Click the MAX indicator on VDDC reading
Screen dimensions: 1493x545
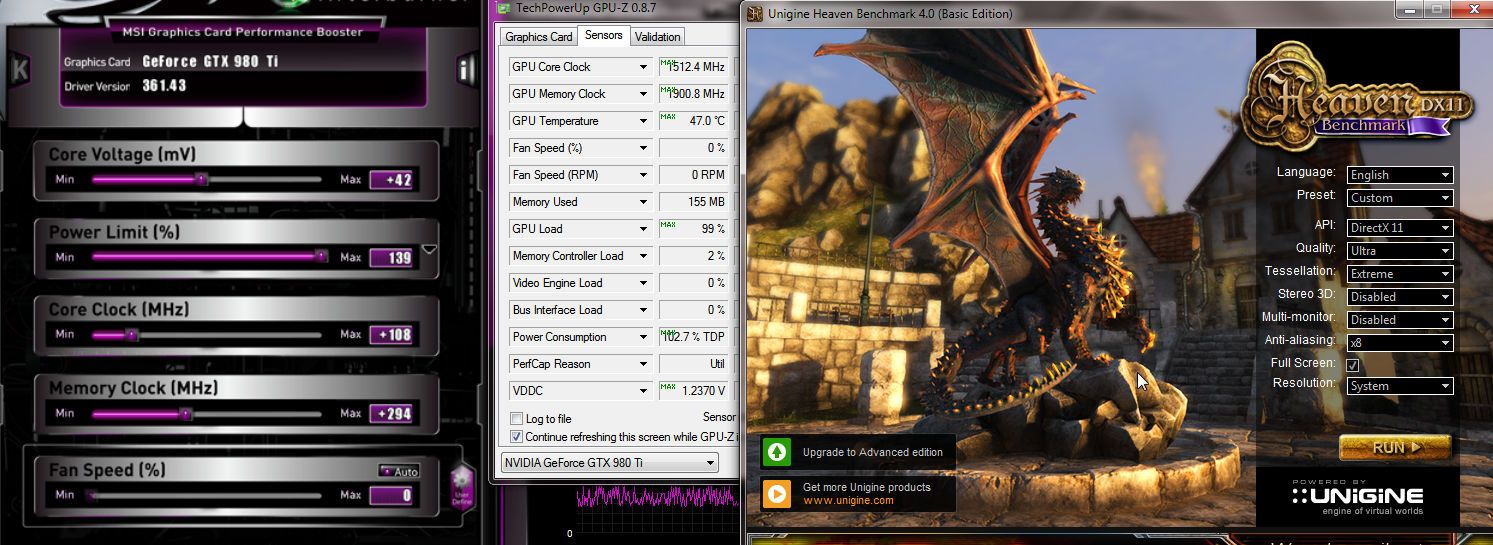tap(668, 386)
